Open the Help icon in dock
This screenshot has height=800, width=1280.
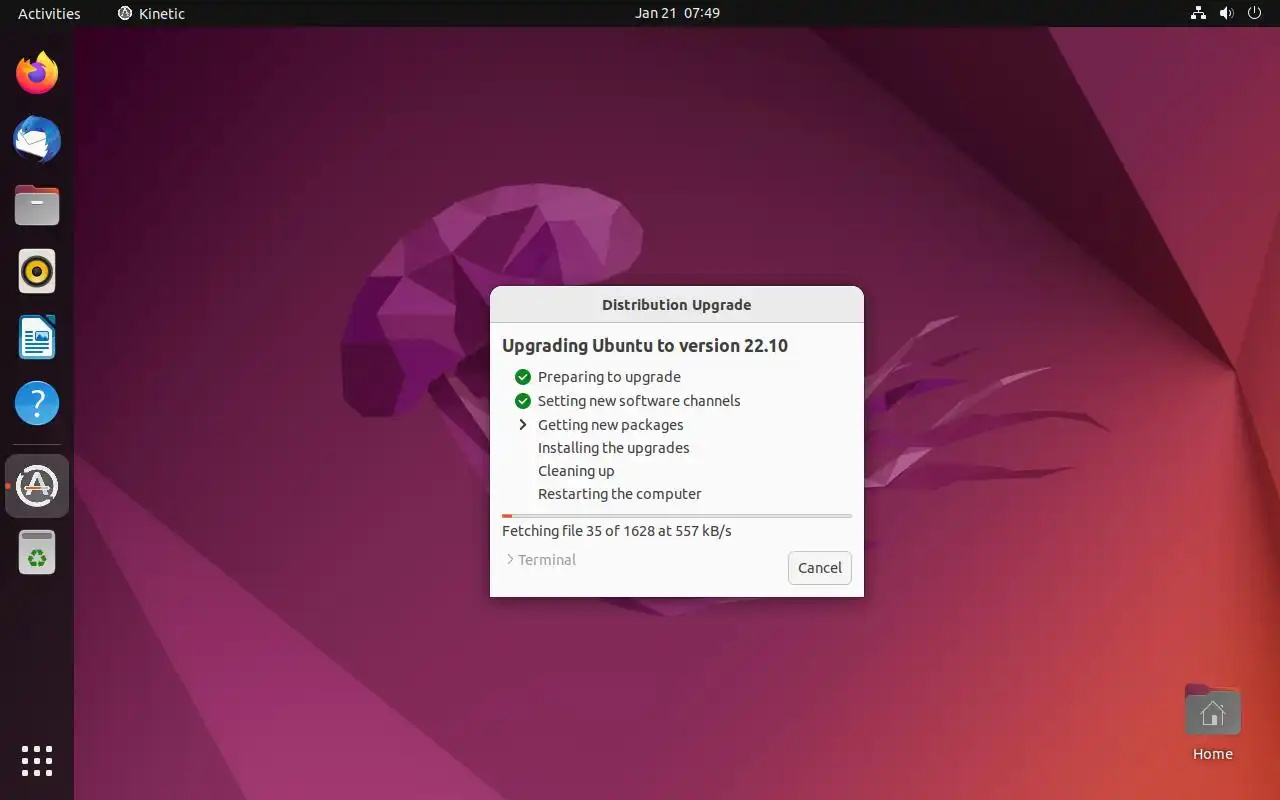click(37, 403)
